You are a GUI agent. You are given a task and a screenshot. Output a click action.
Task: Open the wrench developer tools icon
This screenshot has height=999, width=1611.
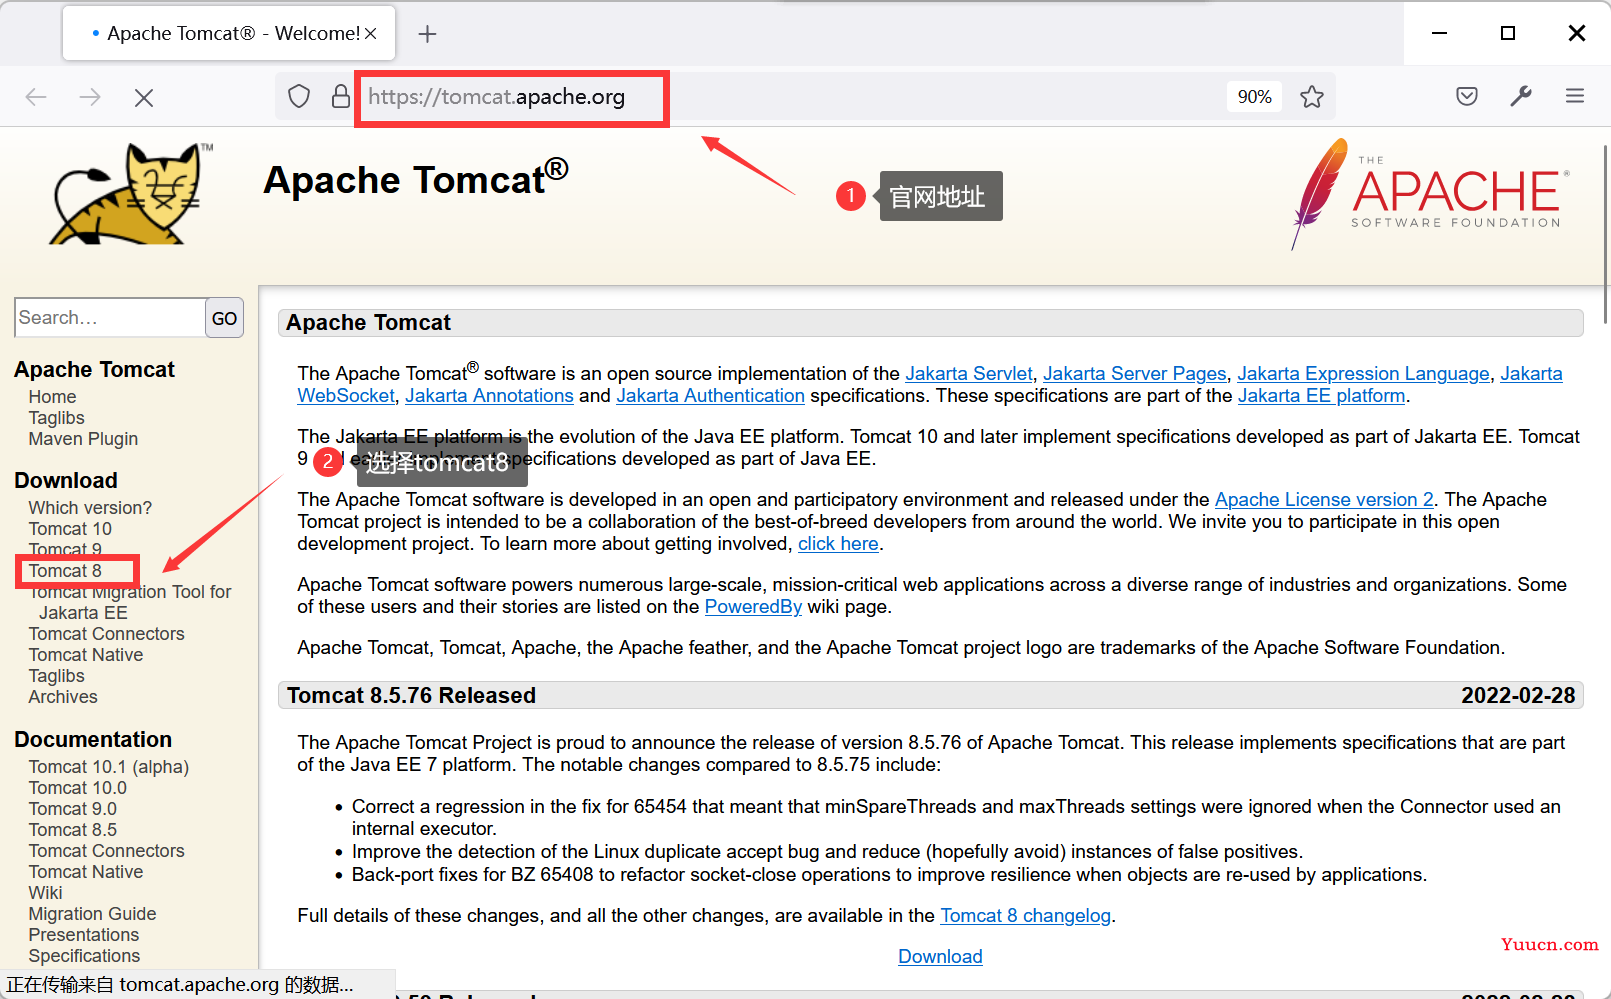(x=1521, y=96)
